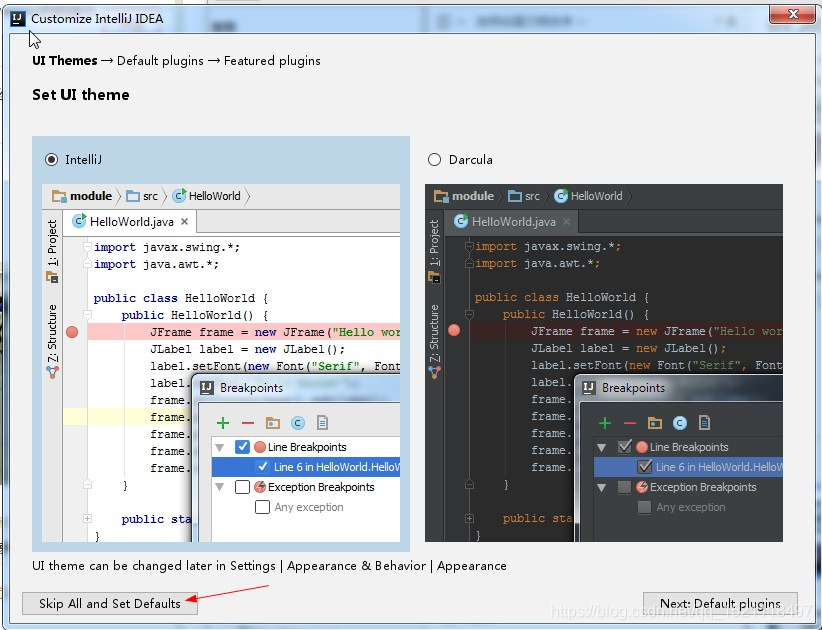Click src folder icon in Darcula preview breadcrumb
Viewport: 822px width, 630px height.
coord(515,197)
